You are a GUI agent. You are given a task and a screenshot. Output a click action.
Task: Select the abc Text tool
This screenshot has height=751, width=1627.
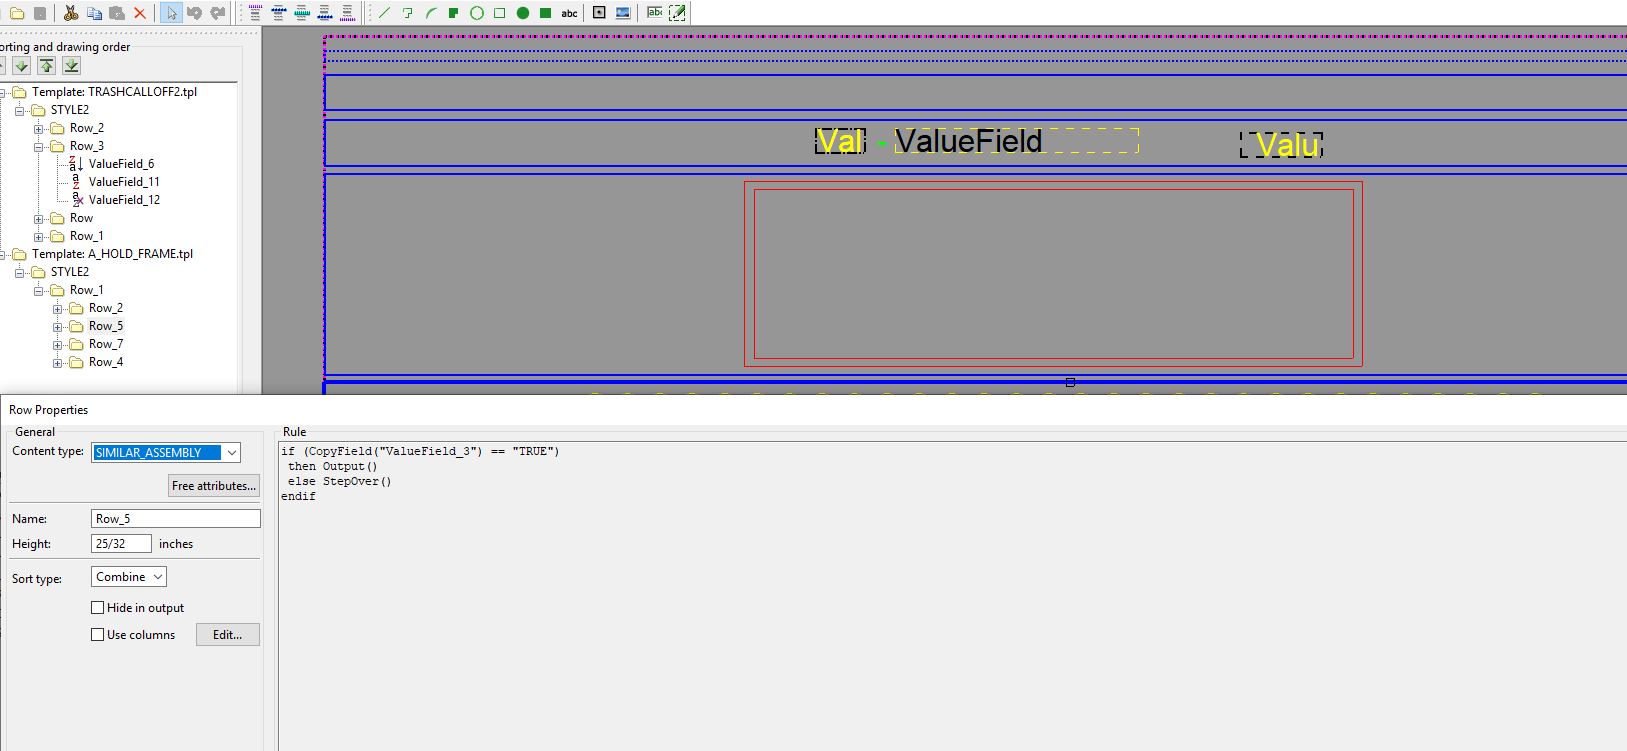pyautogui.click(x=569, y=13)
